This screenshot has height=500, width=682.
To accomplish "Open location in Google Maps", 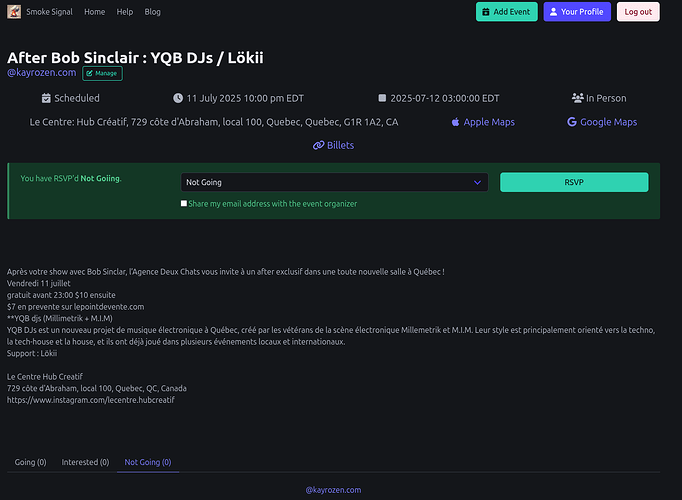I will pos(602,122).
